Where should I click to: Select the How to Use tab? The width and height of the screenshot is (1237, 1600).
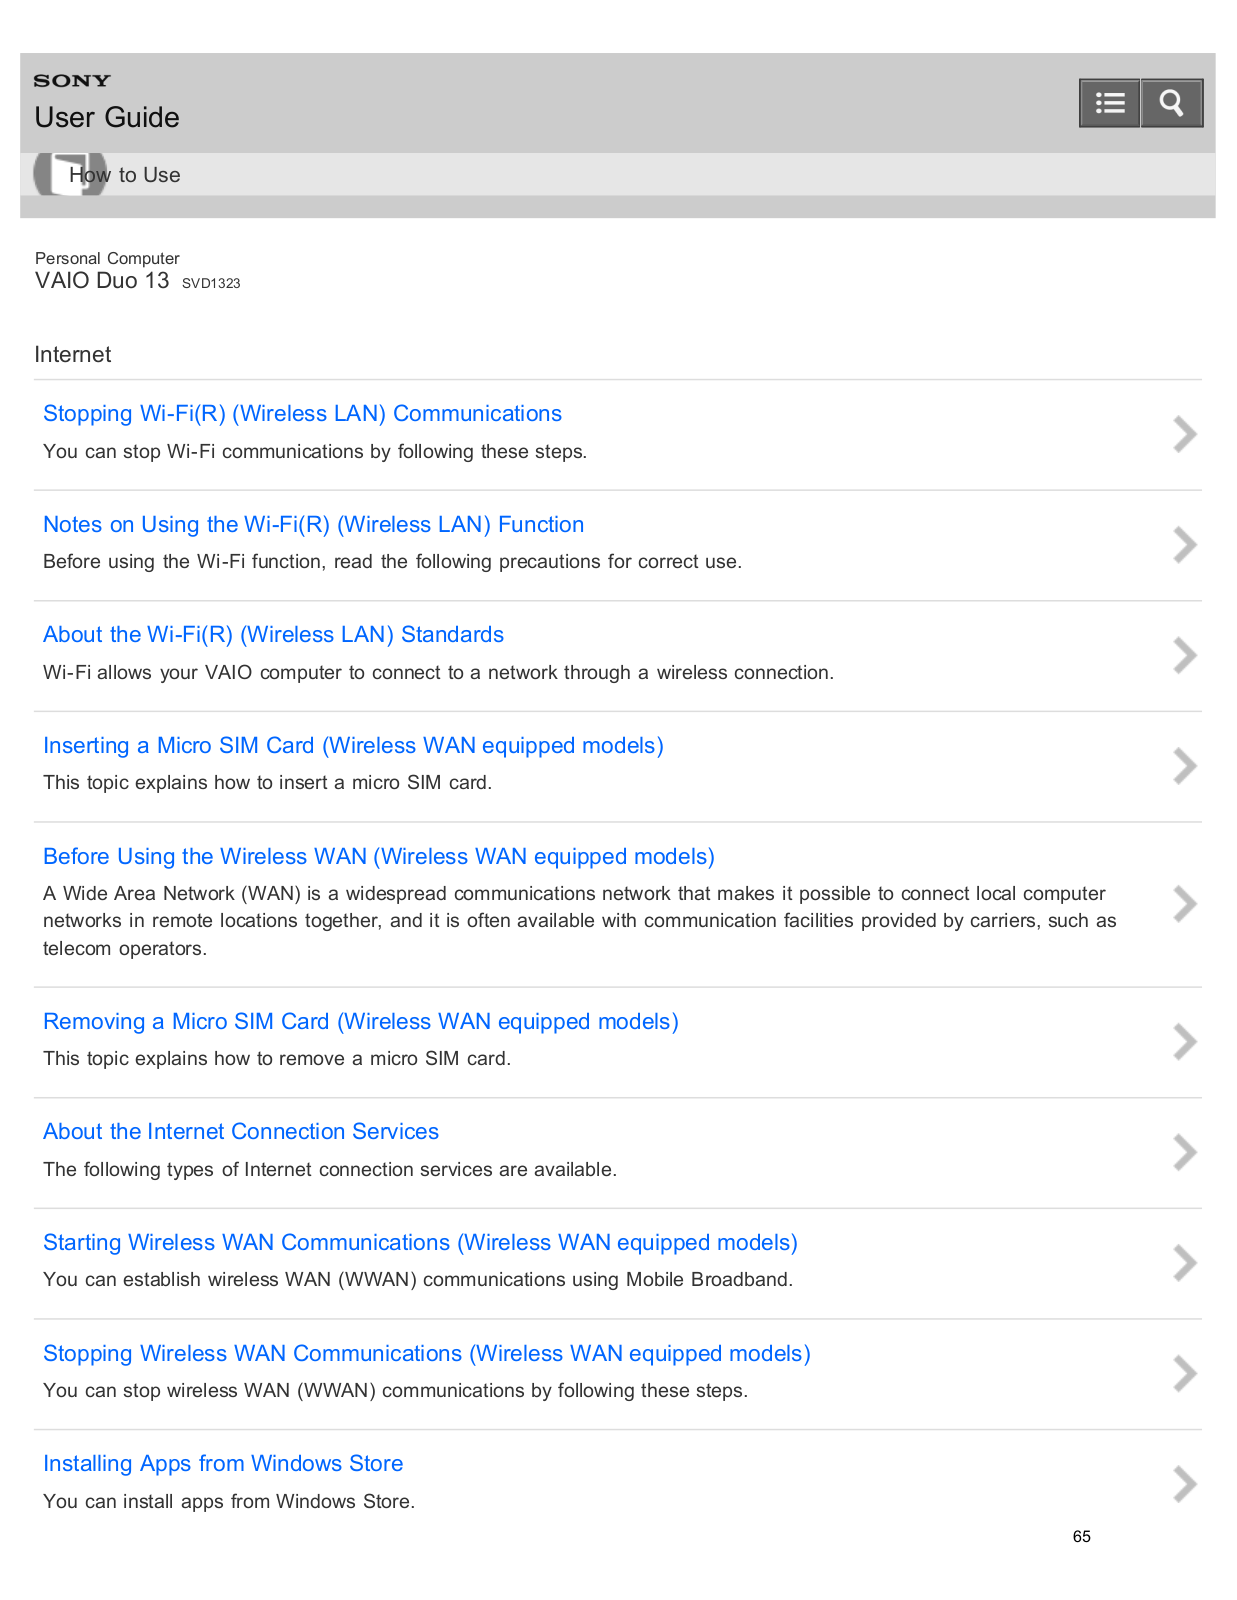pos(125,175)
